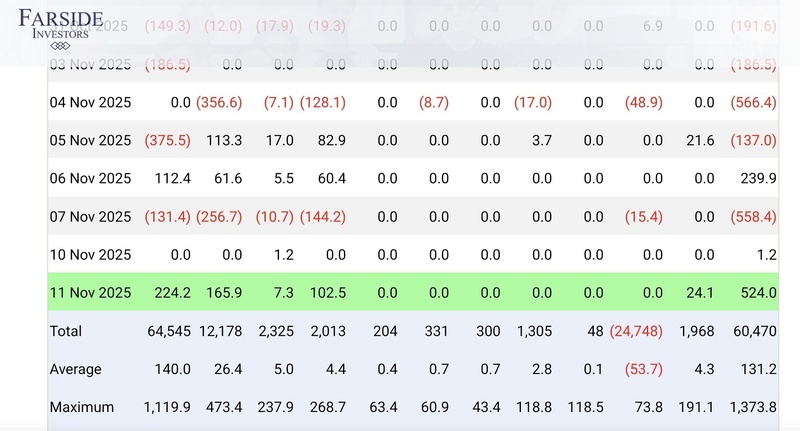Select the 112.4 value

(x=172, y=179)
